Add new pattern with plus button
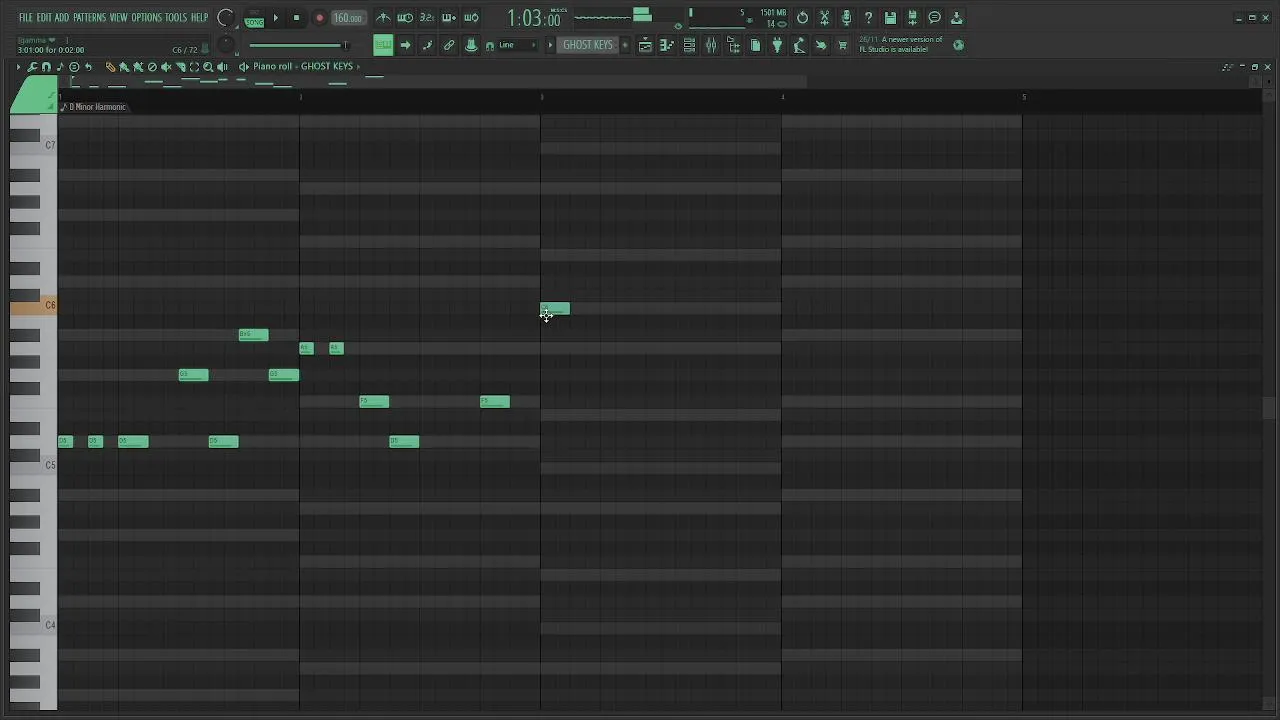1280x720 pixels. (x=625, y=45)
